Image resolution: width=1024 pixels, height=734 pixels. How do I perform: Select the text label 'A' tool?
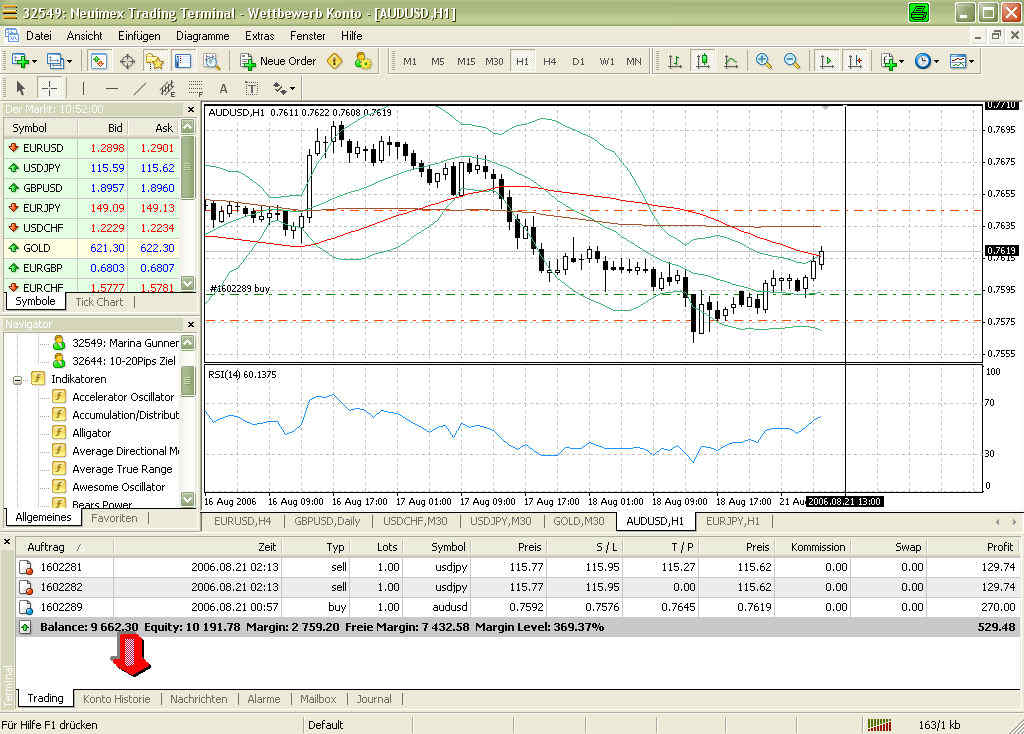223,88
